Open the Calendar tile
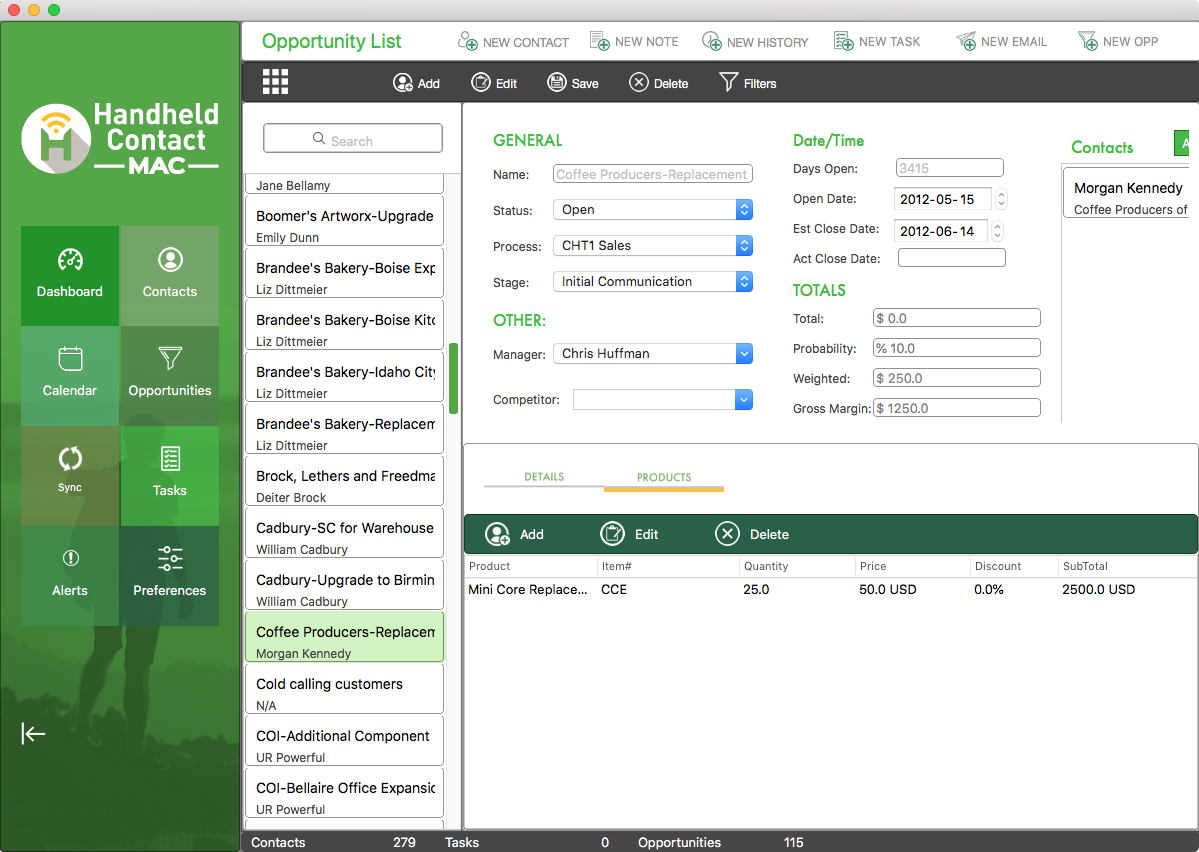The width and height of the screenshot is (1199, 852). [x=70, y=374]
